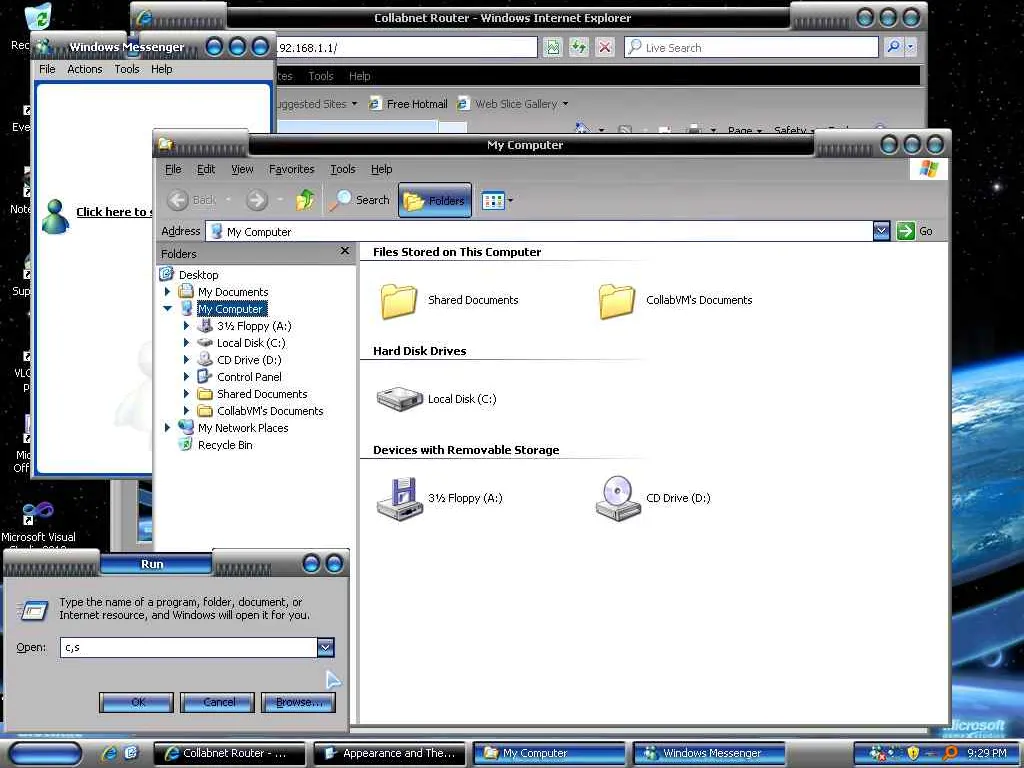Open the Run dialog history dropdown

(326, 647)
